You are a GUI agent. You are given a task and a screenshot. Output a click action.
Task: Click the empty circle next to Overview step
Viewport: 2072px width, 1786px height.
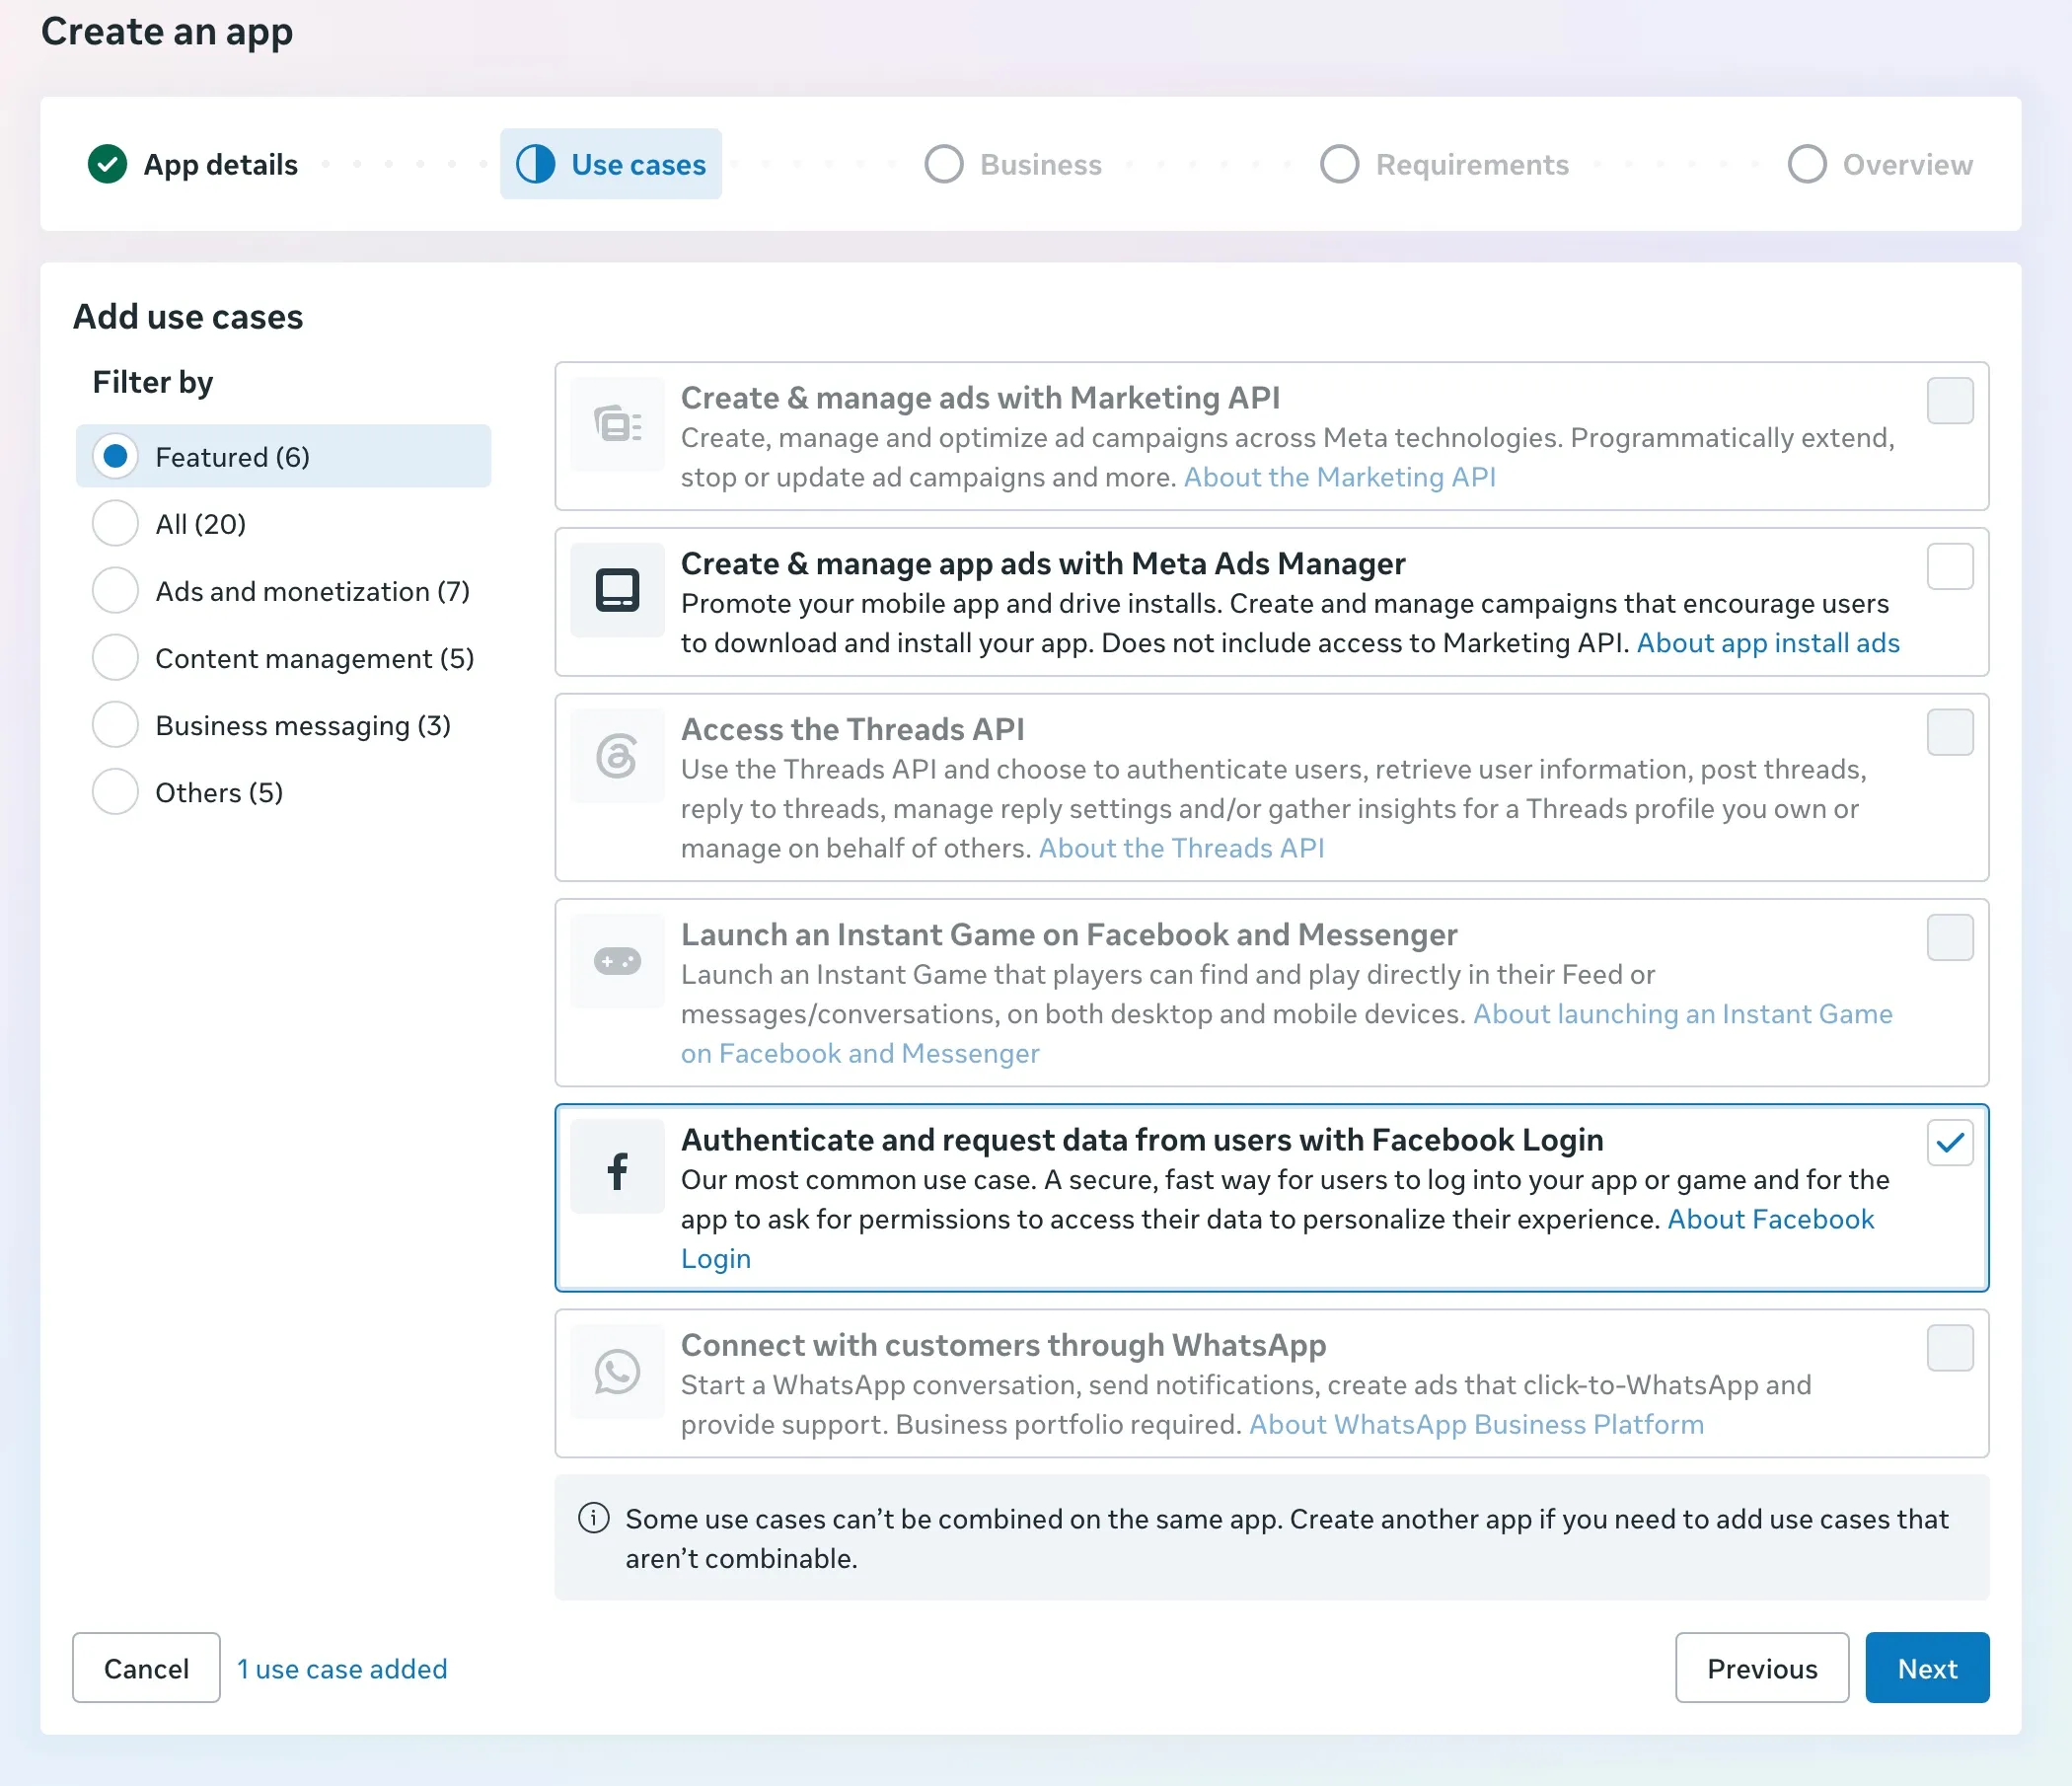pos(1807,164)
